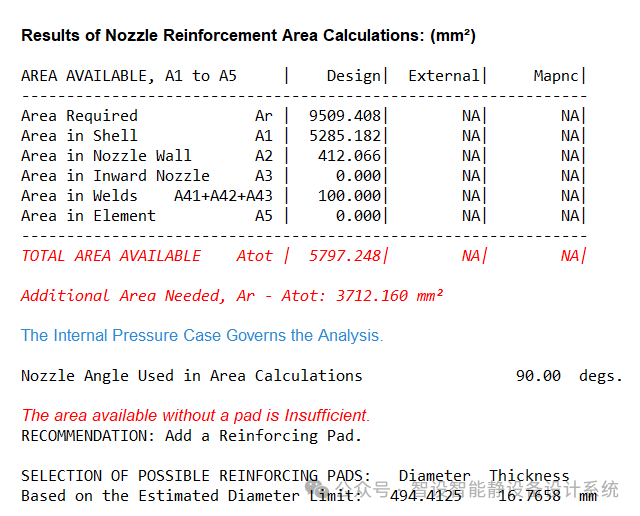Click the Nozzle Wall value 412.066
The width and height of the screenshot is (640, 516).
point(349,156)
